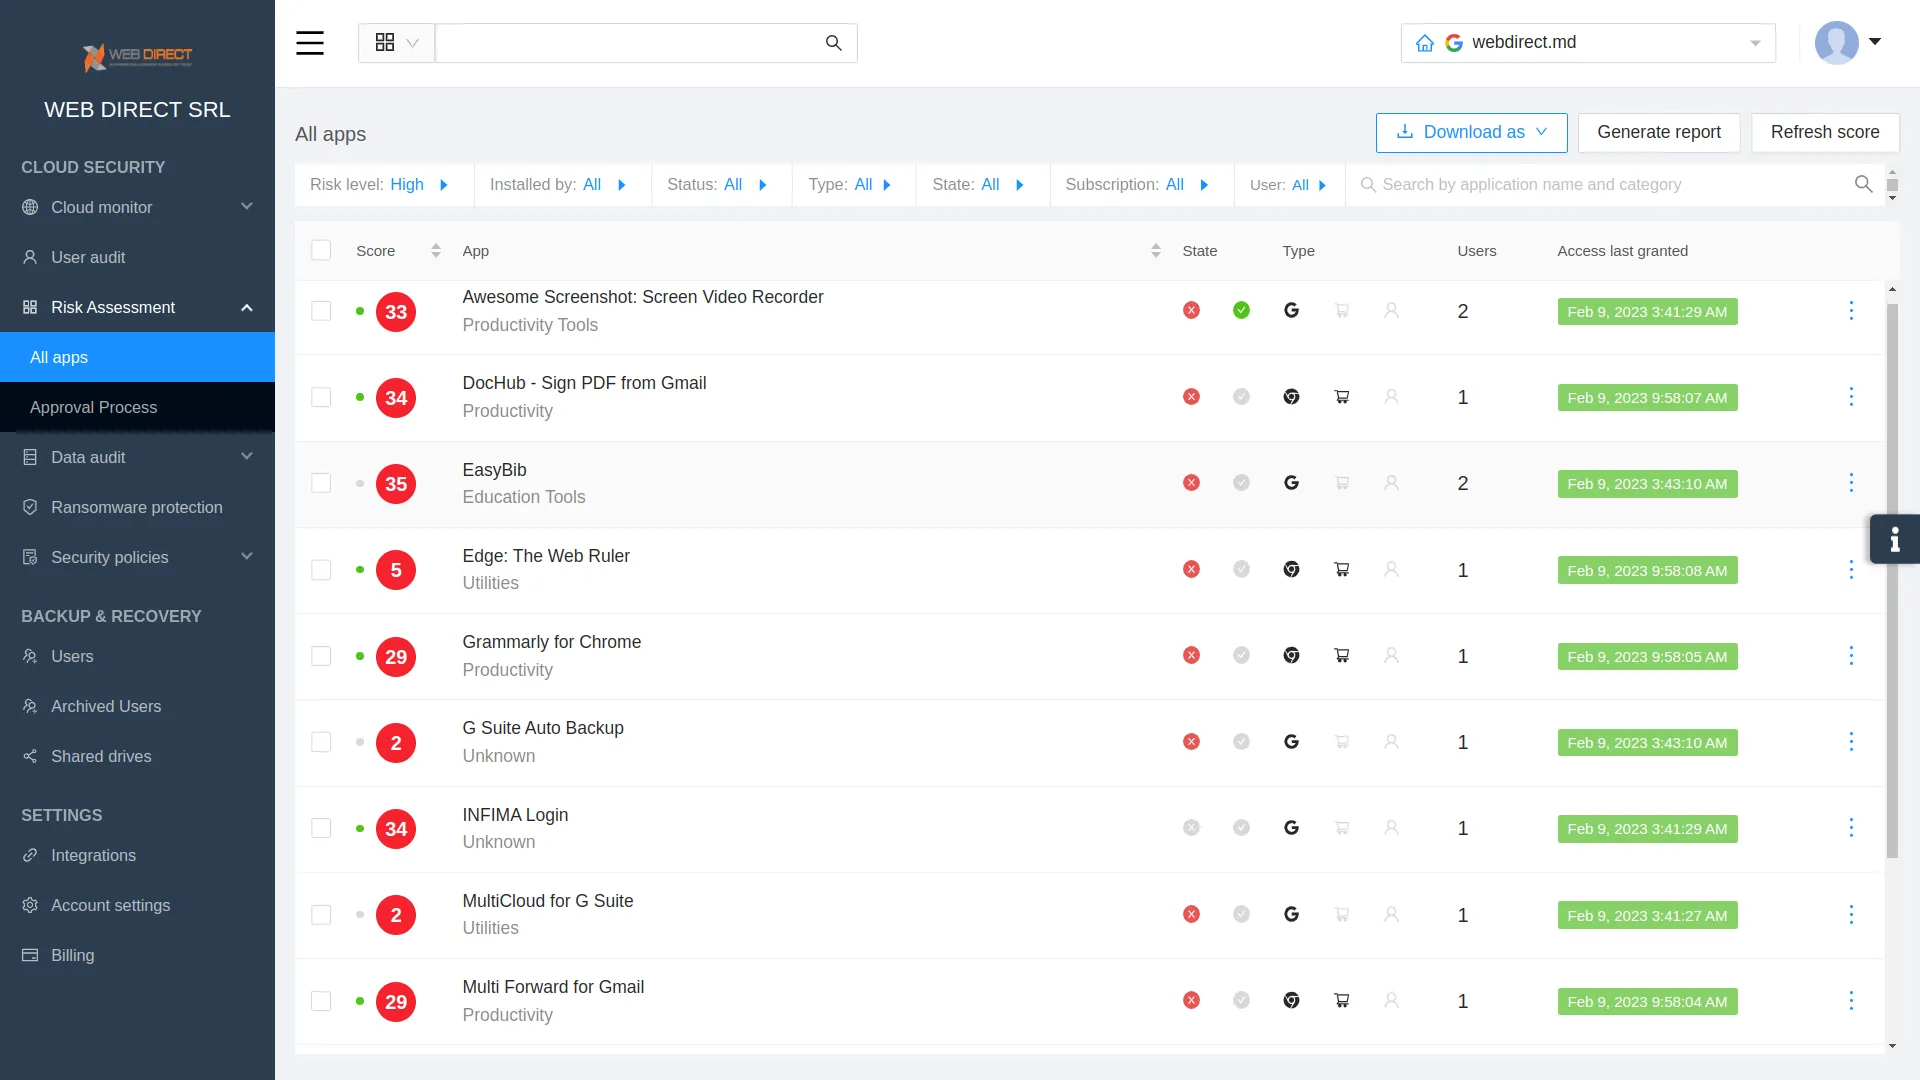Open Shared drives page
The height and width of the screenshot is (1080, 1920).
(x=137, y=756)
